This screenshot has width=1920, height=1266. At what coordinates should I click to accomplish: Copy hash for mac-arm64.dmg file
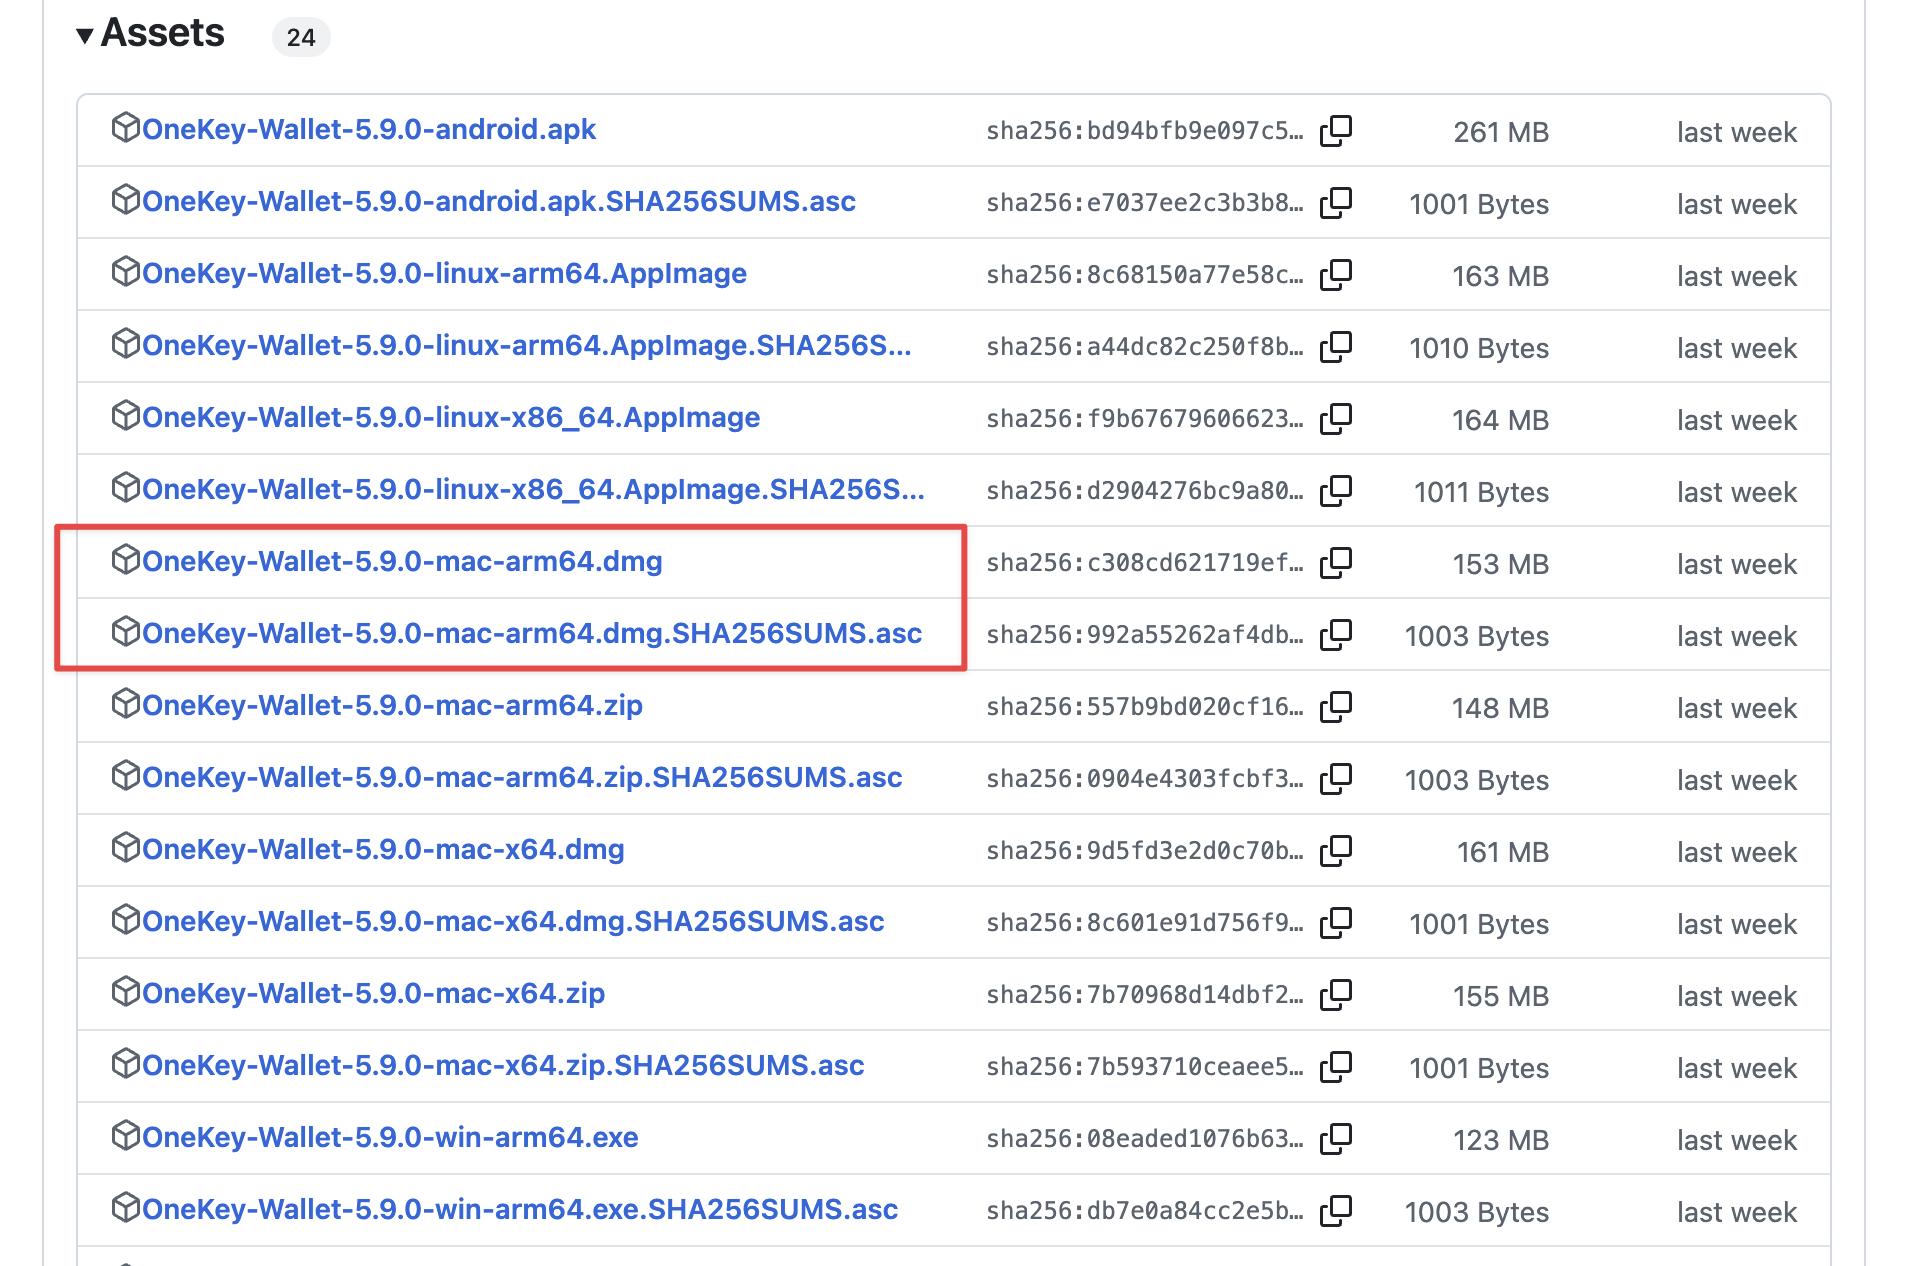(1336, 563)
